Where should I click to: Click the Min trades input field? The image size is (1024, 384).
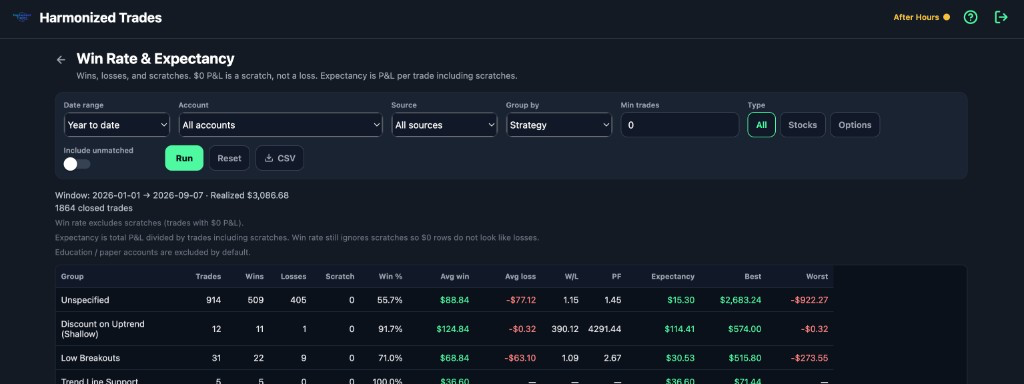pyautogui.click(x=680, y=125)
